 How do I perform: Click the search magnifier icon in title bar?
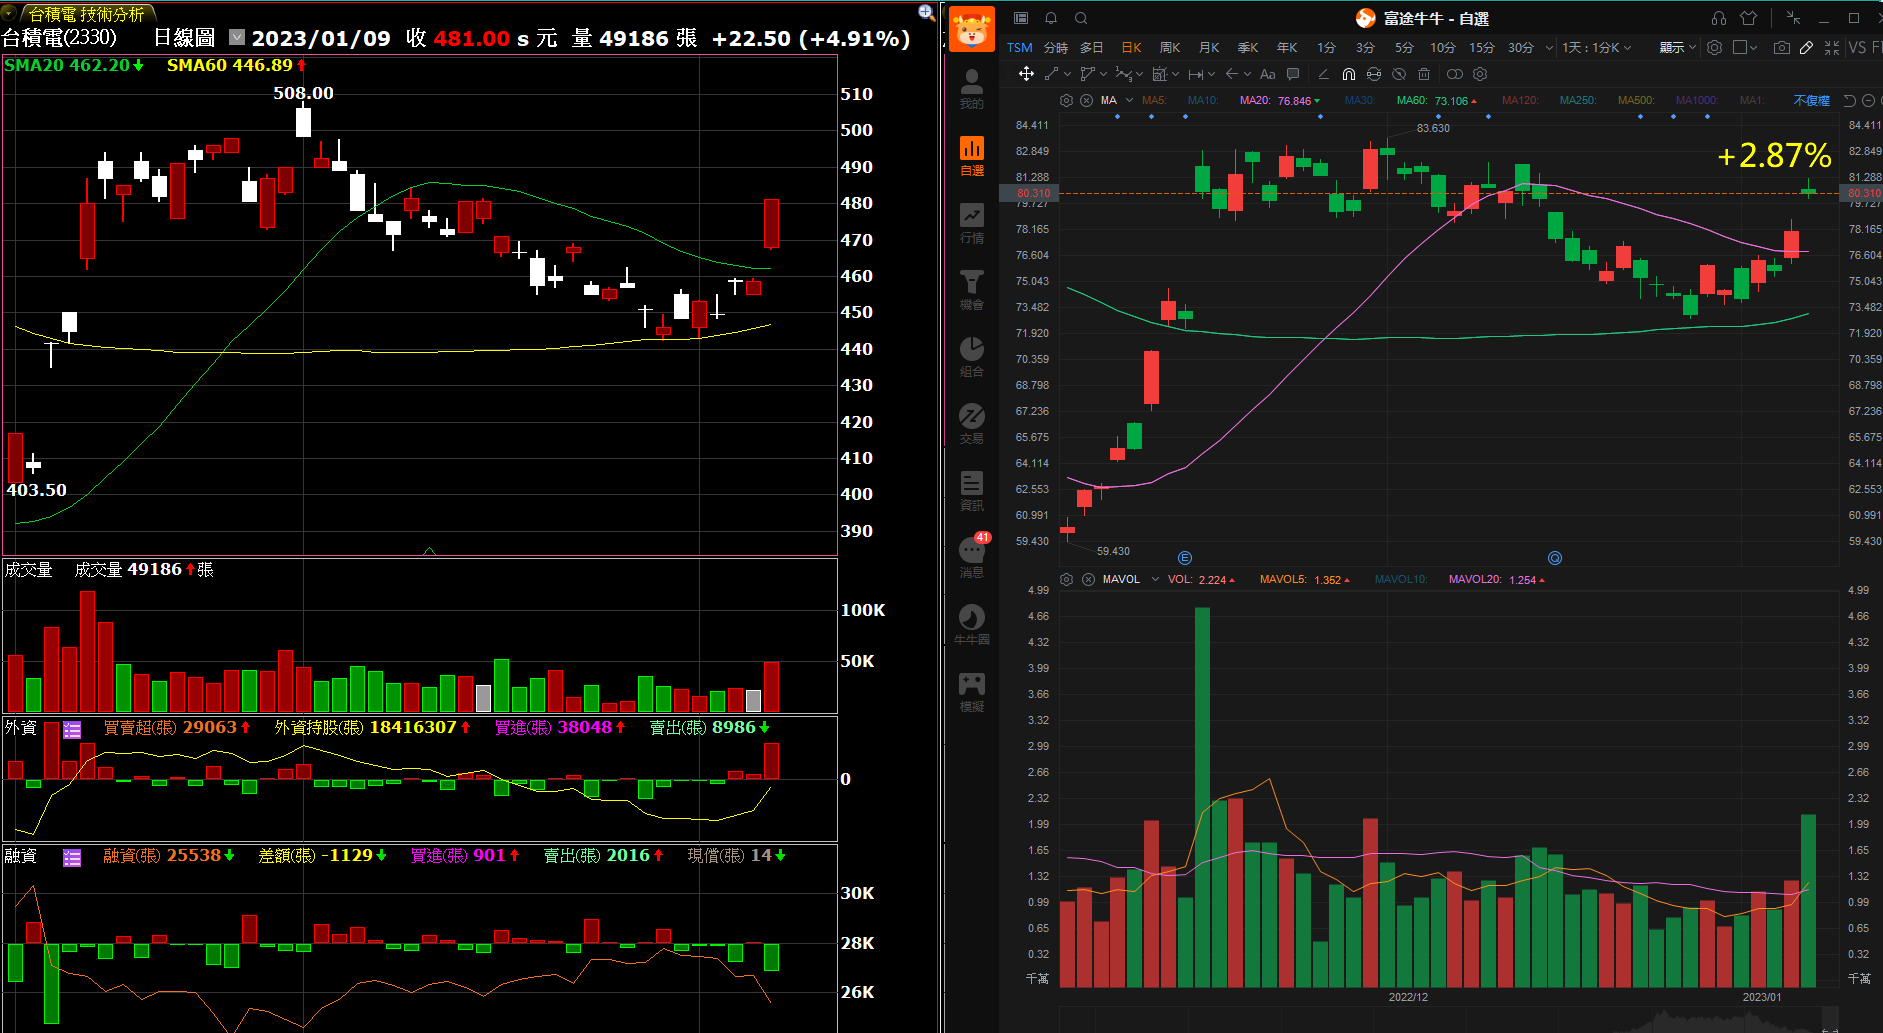[x=1081, y=18]
